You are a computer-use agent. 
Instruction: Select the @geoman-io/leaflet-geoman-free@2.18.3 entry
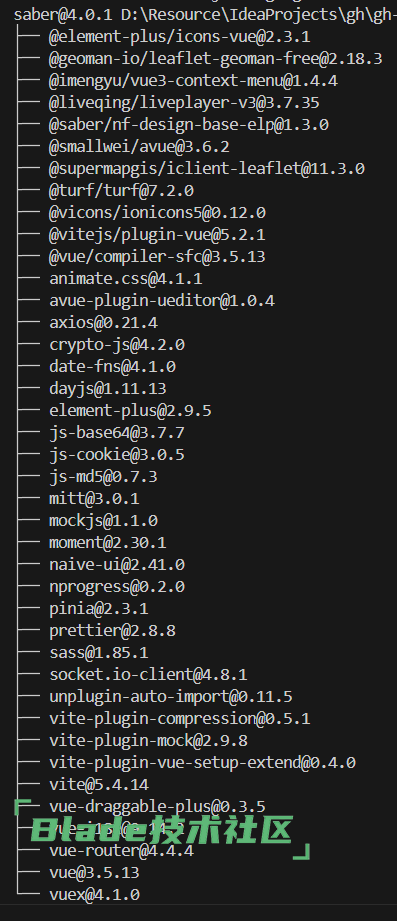[x=216, y=59]
